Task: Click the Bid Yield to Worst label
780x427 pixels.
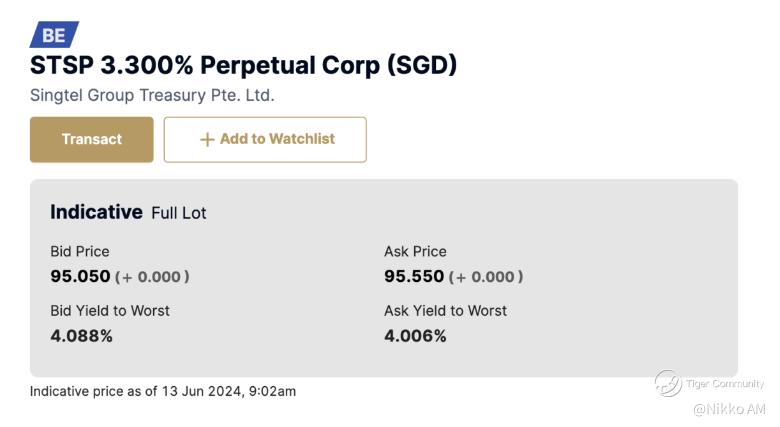Action: point(110,311)
